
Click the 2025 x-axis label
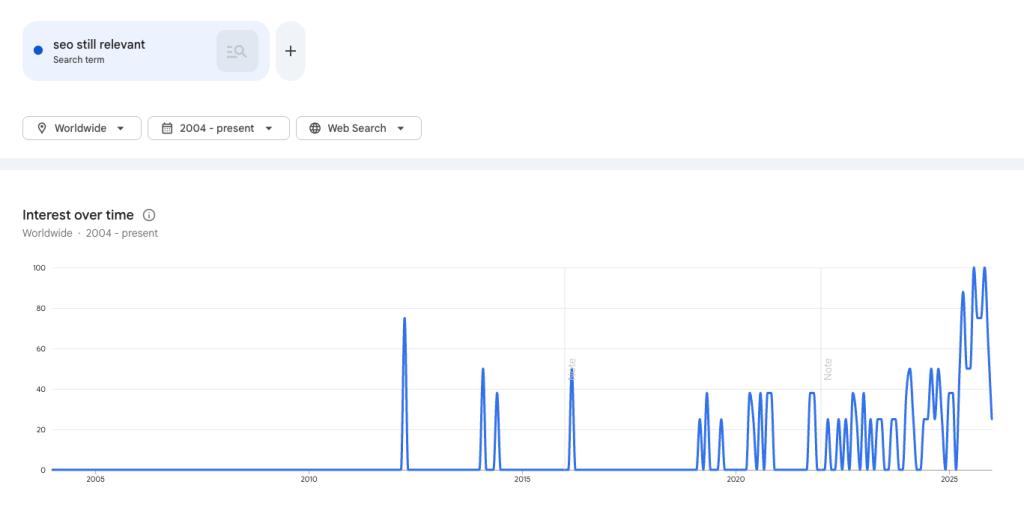tap(950, 480)
